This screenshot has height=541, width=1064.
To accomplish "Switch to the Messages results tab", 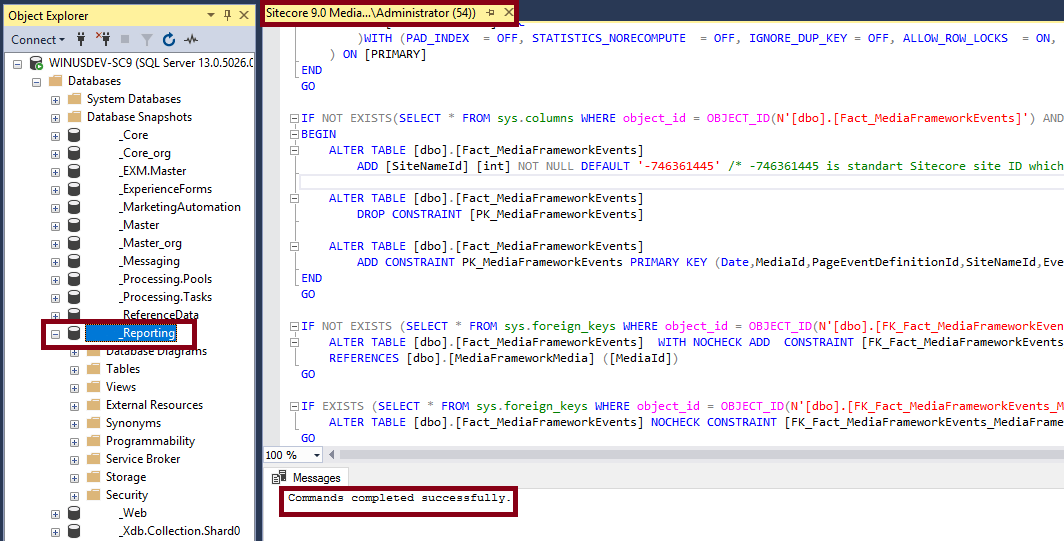I will [x=306, y=478].
